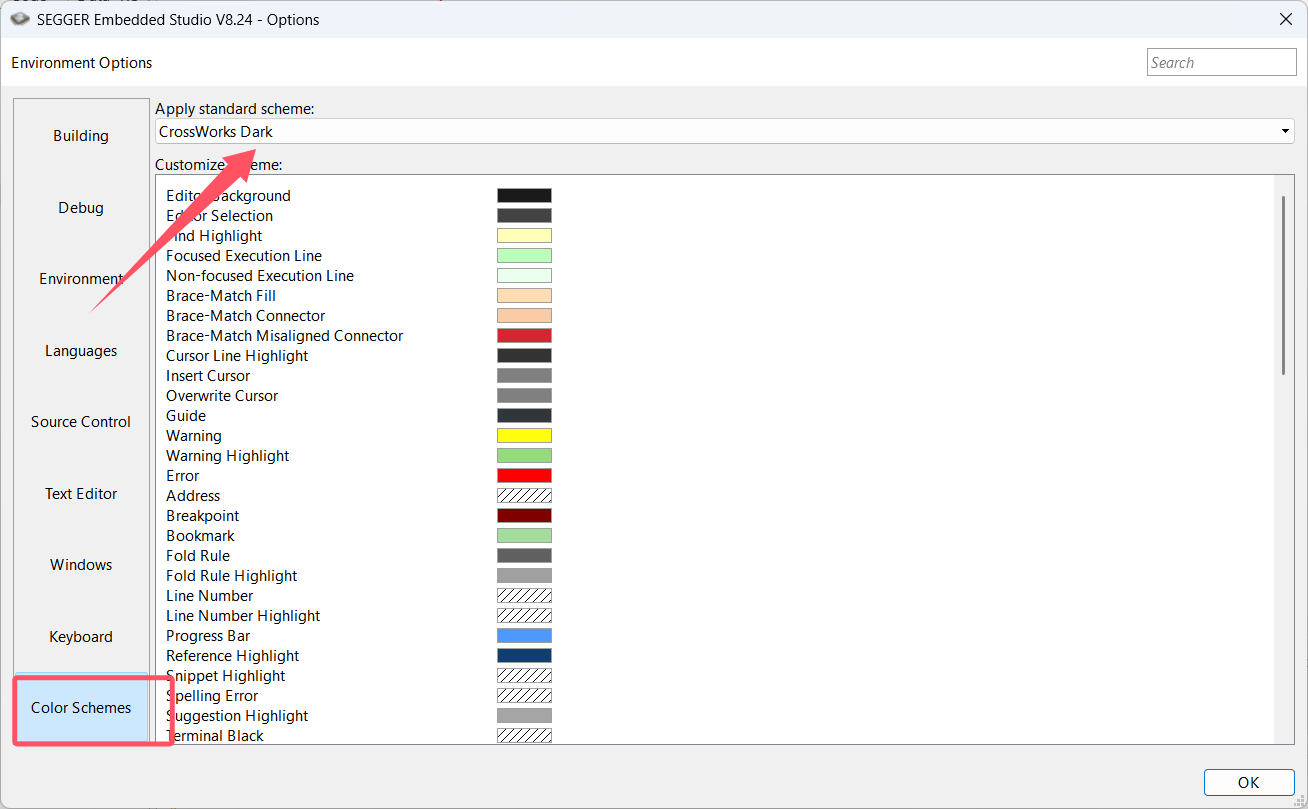This screenshot has width=1308, height=809.
Task: Select the Progress Bar row label
Action: pyautogui.click(x=208, y=636)
